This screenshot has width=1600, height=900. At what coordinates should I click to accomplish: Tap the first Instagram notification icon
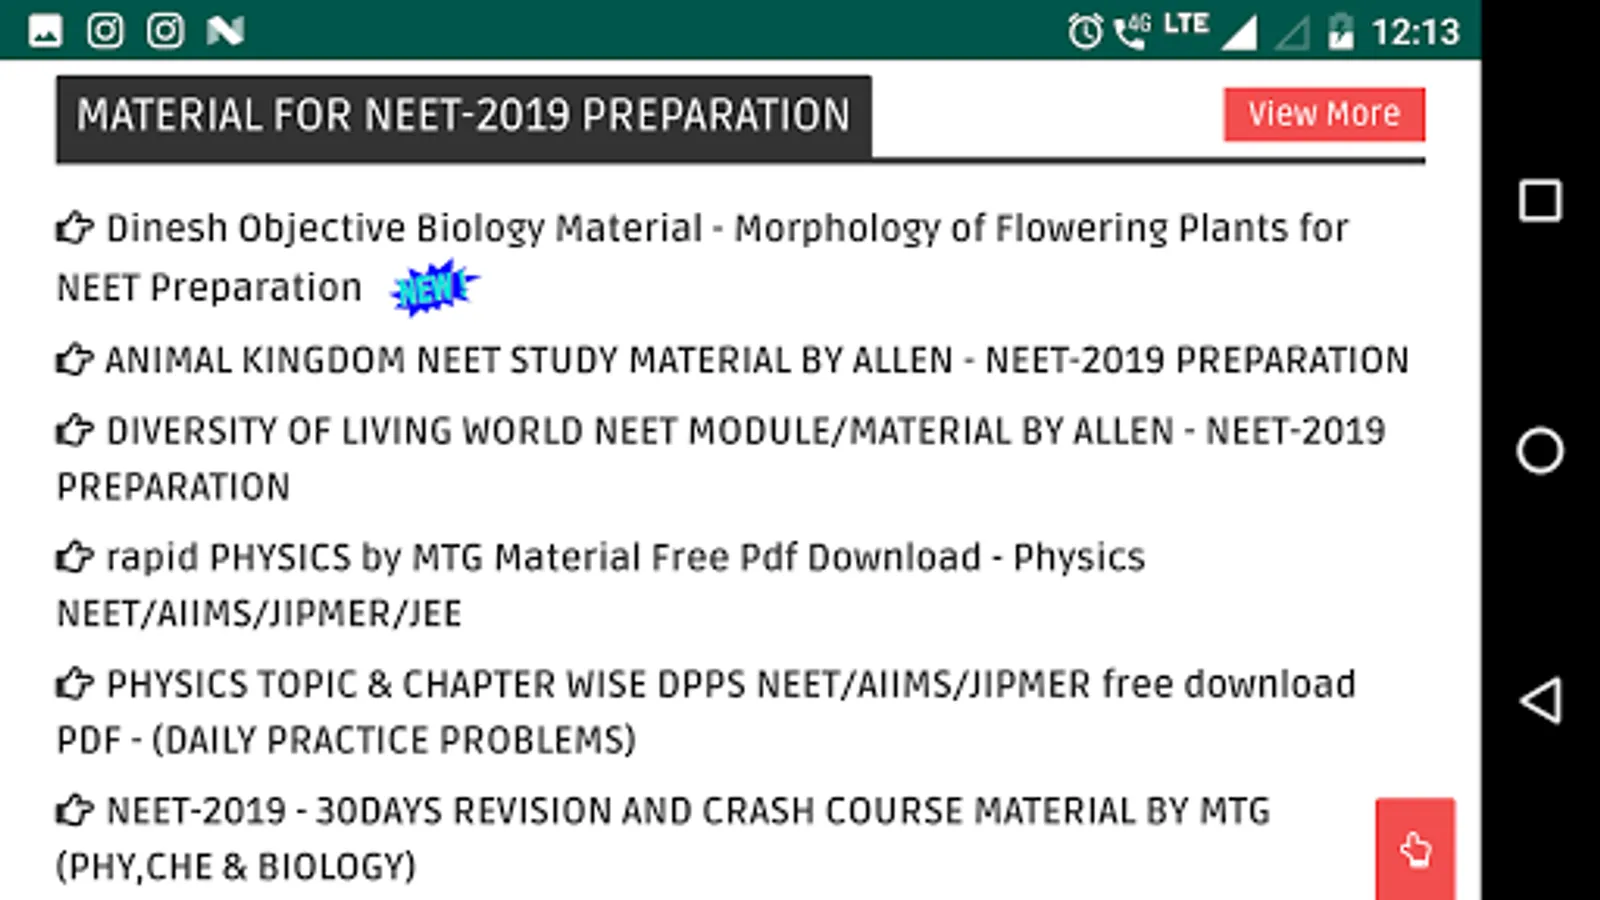[x=105, y=31]
